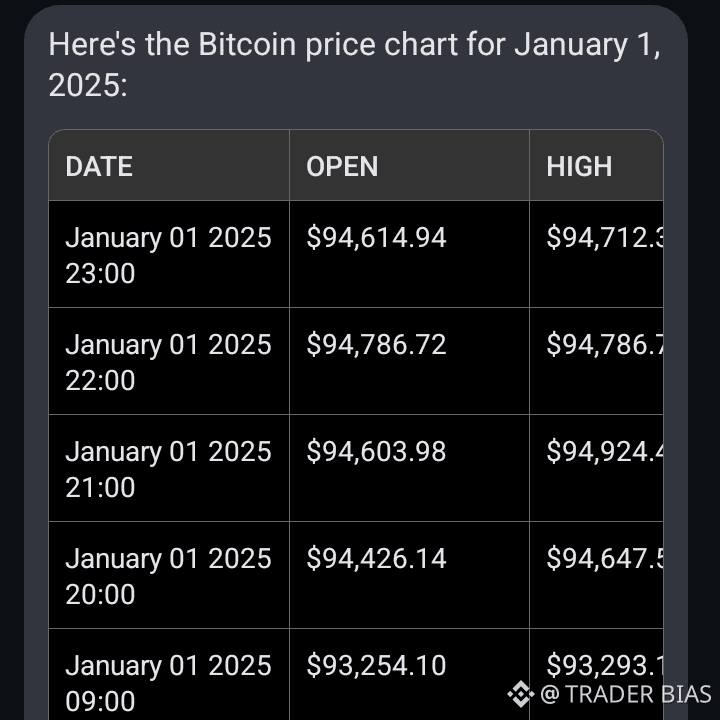Viewport: 720px width, 720px height.
Task: Select the January 01 2025 20:00 date cell
Action: [x=169, y=576]
